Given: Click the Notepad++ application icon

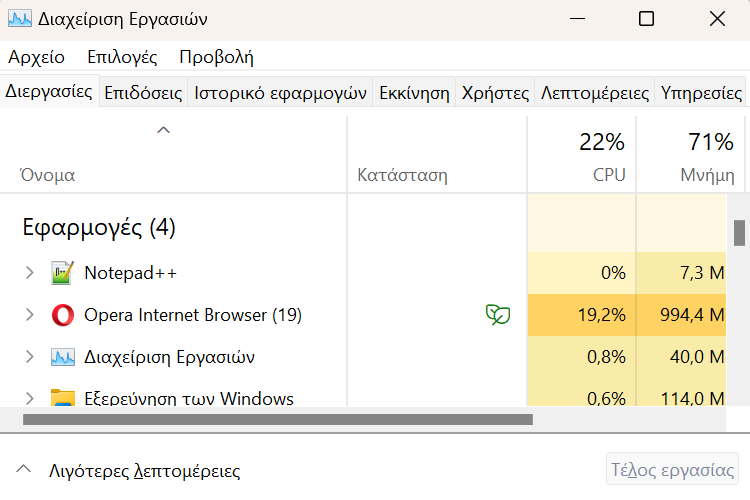Looking at the screenshot, I should [63, 273].
